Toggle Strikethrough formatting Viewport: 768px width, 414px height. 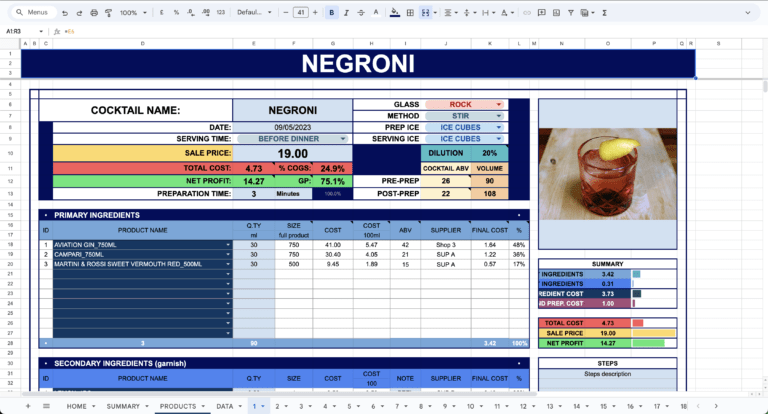pyautogui.click(x=361, y=13)
